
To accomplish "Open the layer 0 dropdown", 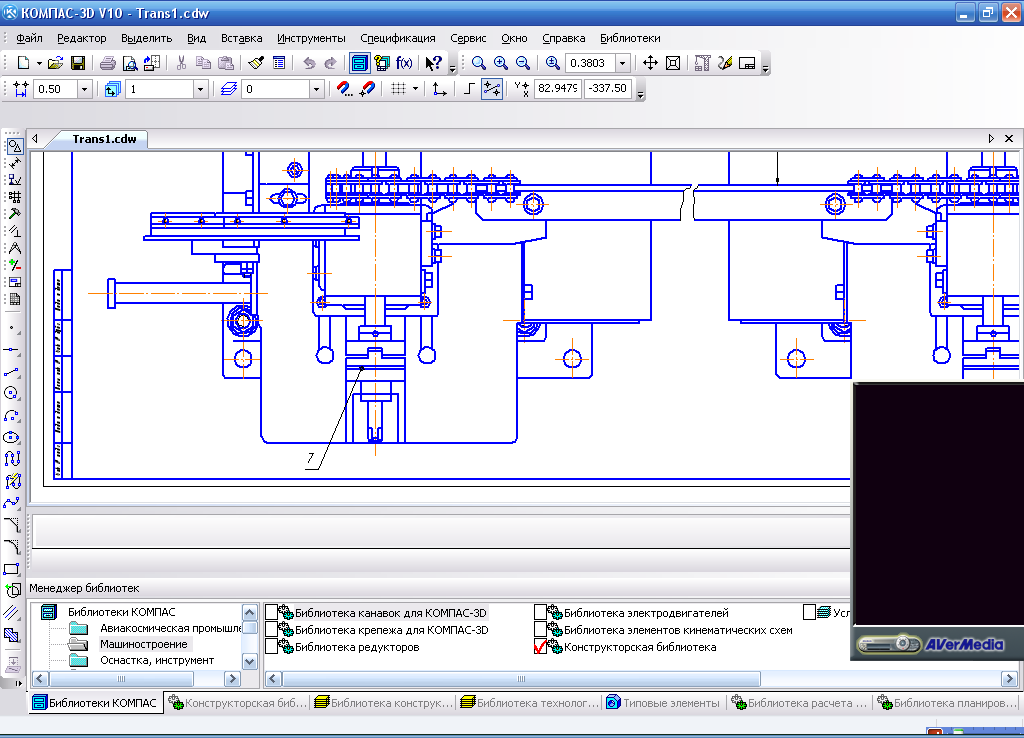I will pos(317,89).
